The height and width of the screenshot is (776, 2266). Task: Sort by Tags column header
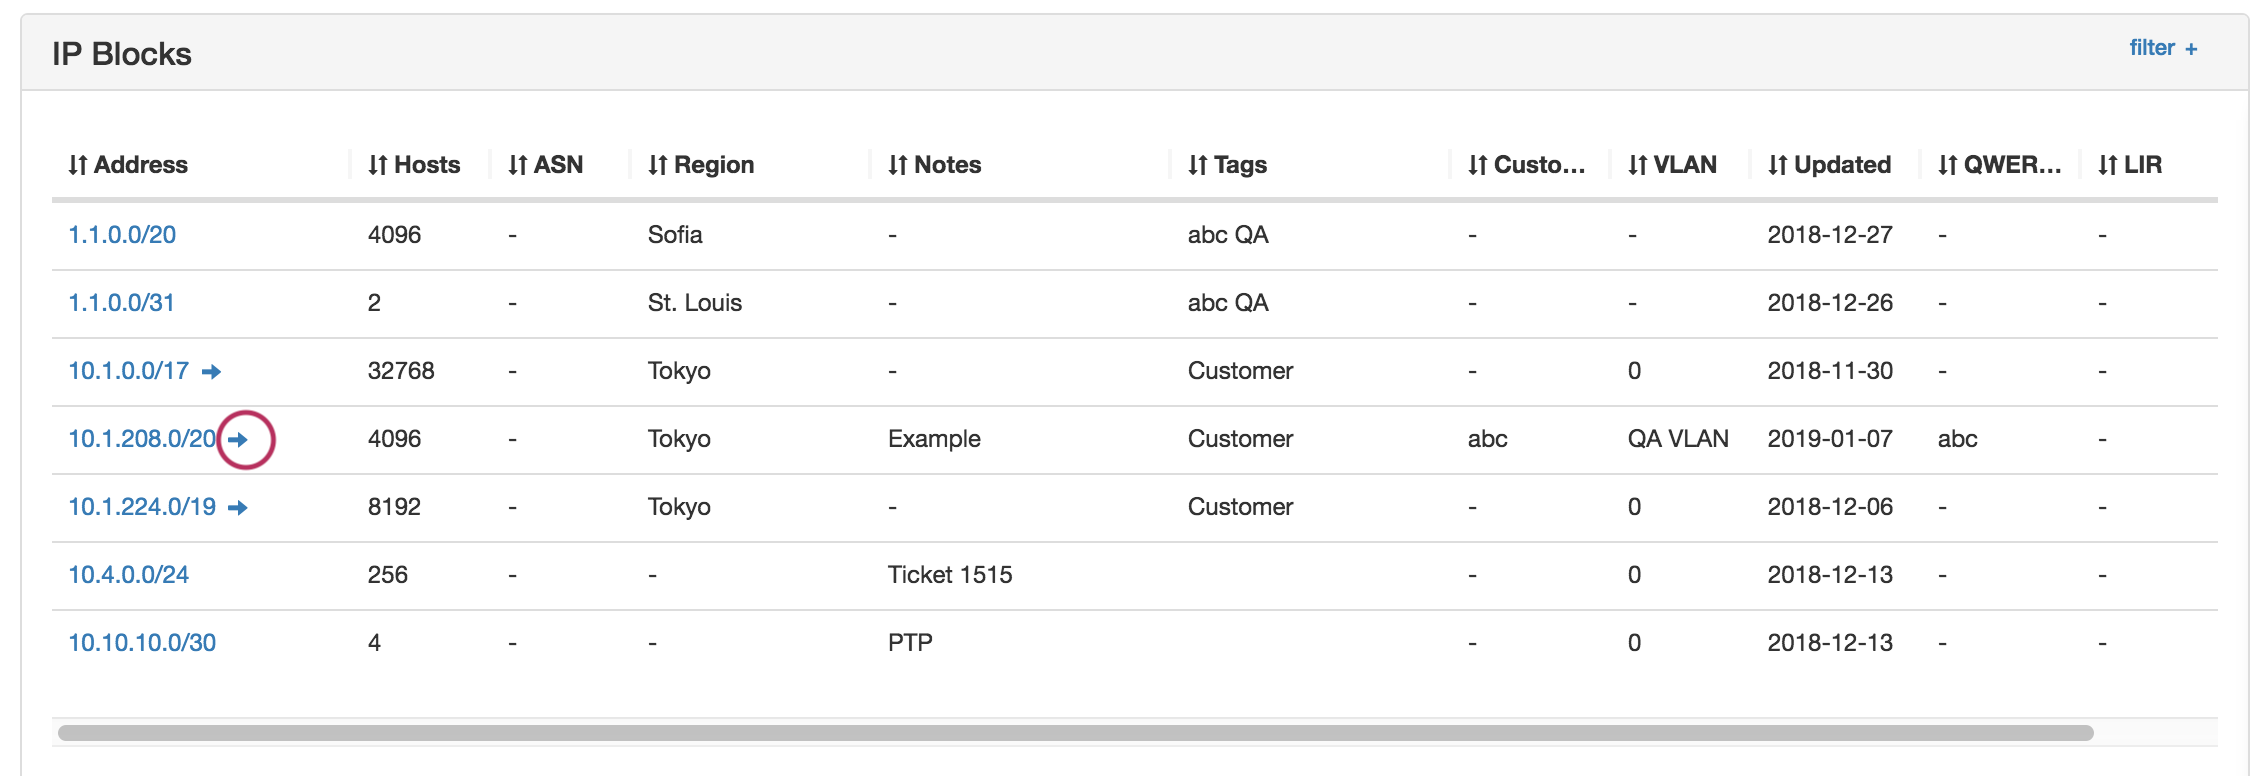[1227, 165]
